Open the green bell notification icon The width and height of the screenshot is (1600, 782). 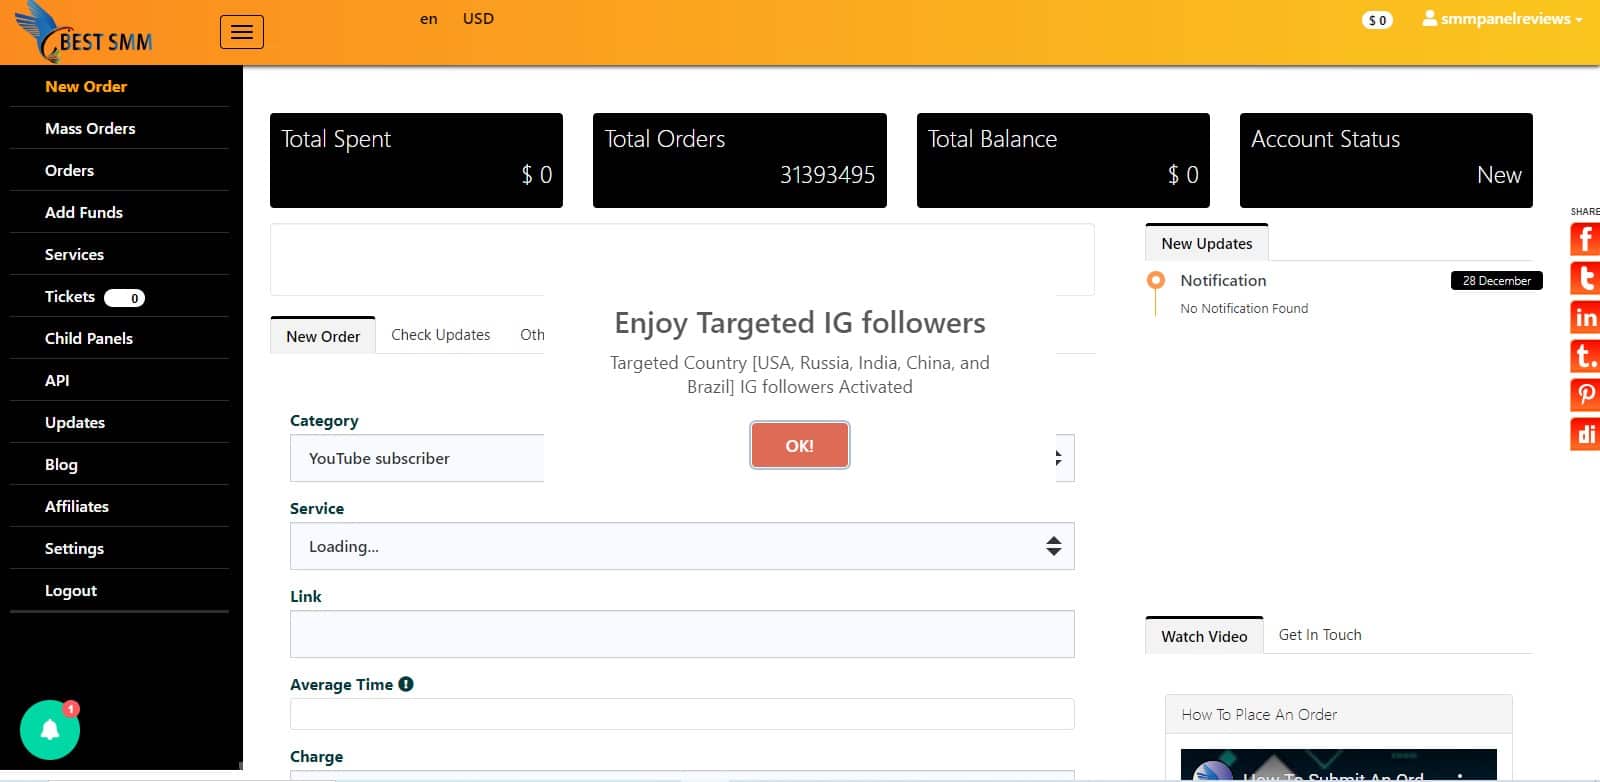tap(50, 729)
